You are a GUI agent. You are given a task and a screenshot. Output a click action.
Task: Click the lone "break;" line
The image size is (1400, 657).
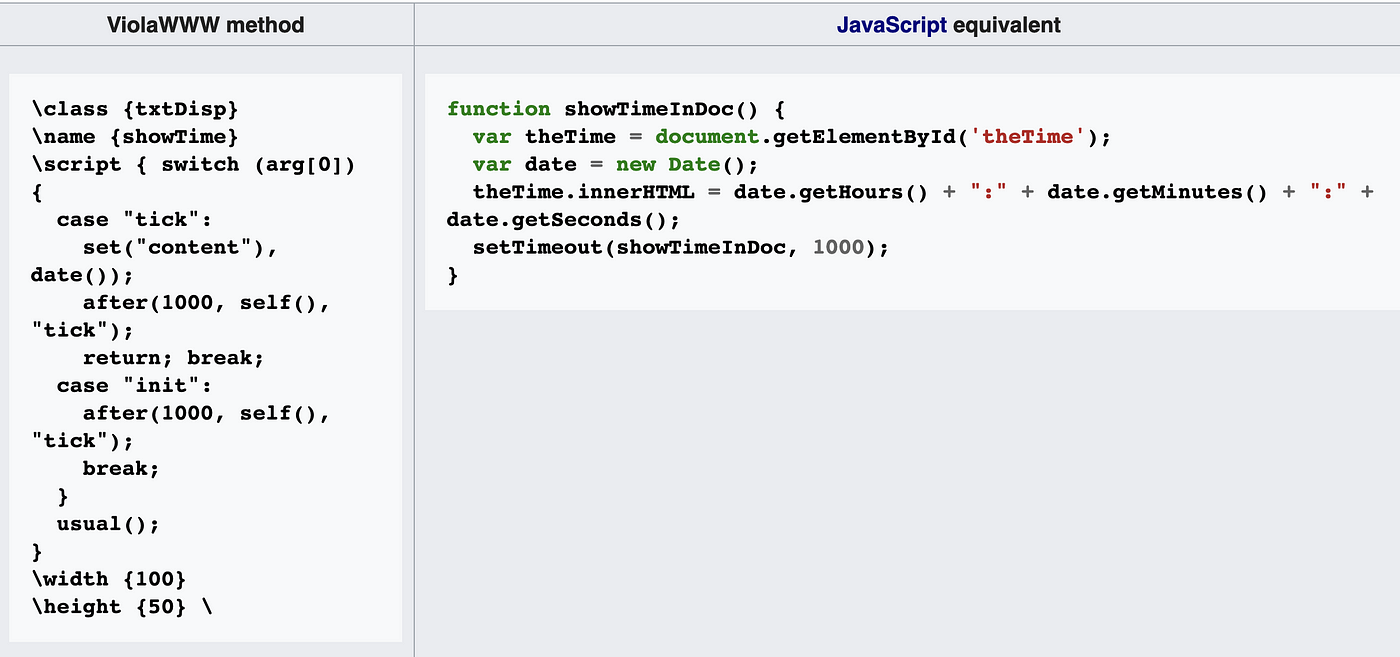pos(122,468)
